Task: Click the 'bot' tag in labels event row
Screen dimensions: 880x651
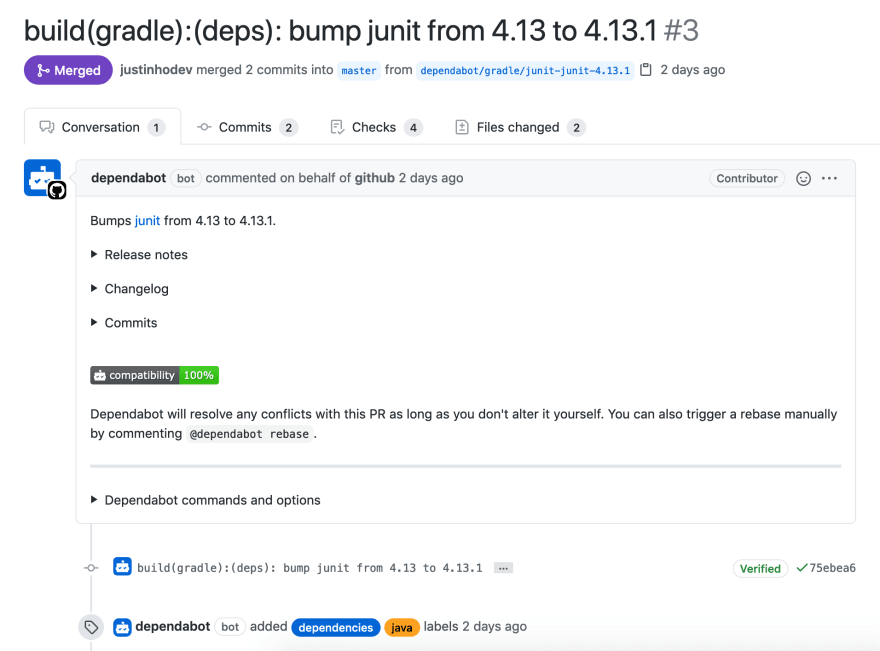Action: [230, 627]
